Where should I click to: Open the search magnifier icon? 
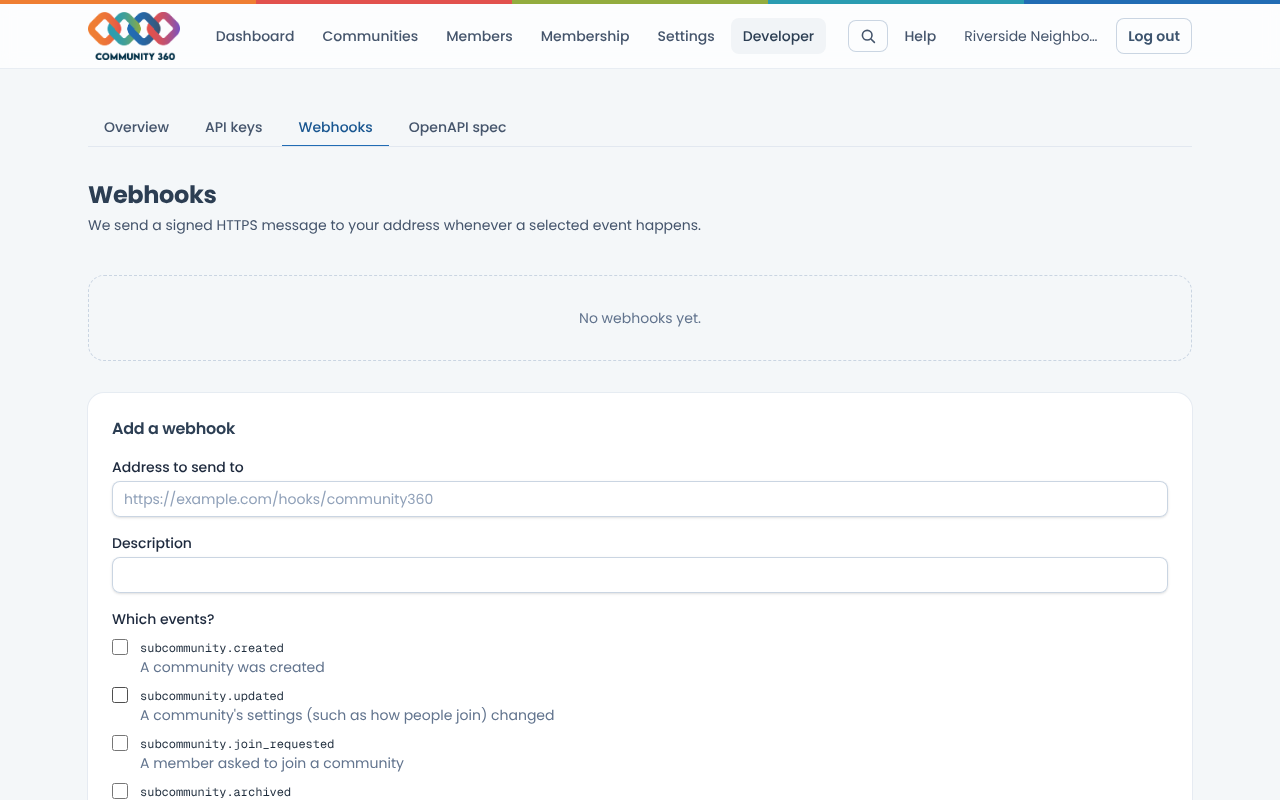[x=868, y=36]
